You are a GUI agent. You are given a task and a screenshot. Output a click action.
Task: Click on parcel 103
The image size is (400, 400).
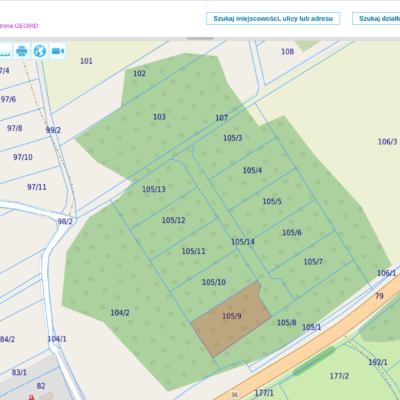159,117
